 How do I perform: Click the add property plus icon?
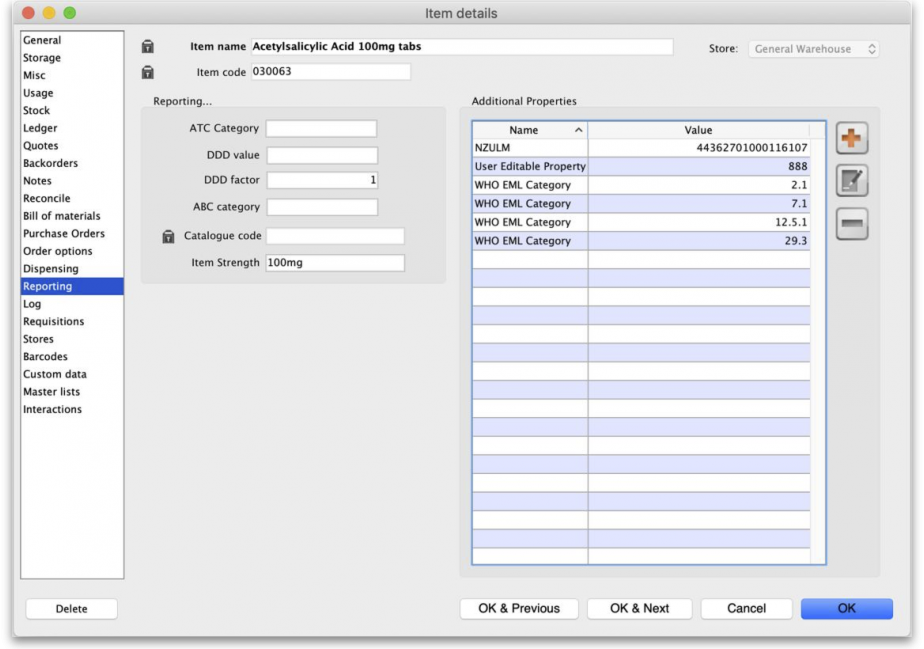click(x=851, y=138)
